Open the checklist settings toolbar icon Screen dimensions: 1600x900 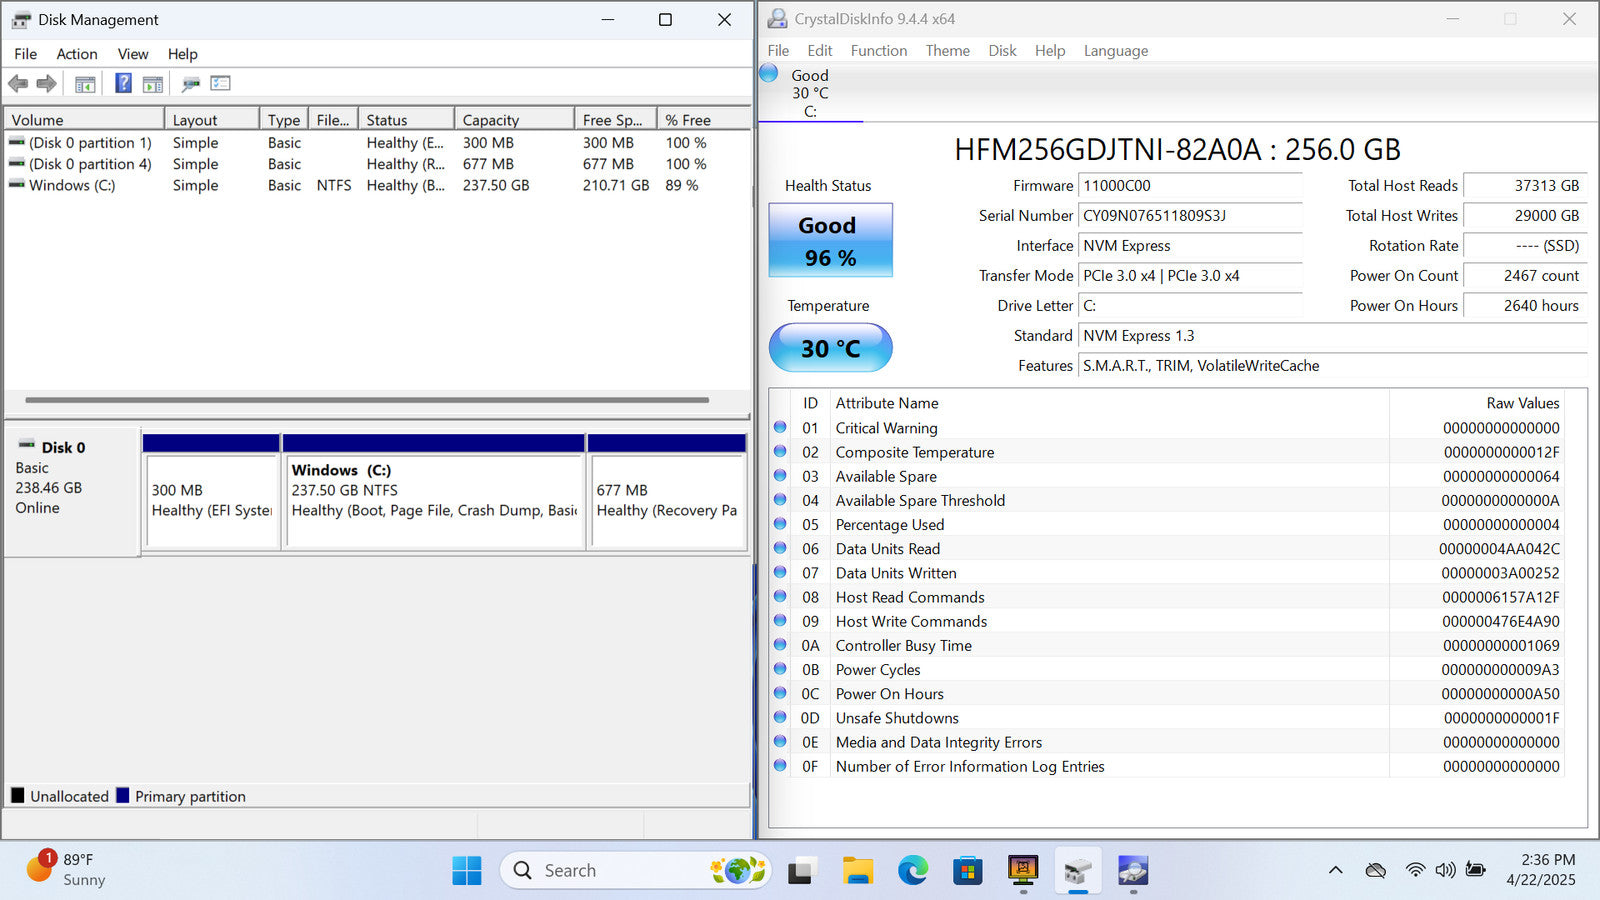tap(221, 84)
